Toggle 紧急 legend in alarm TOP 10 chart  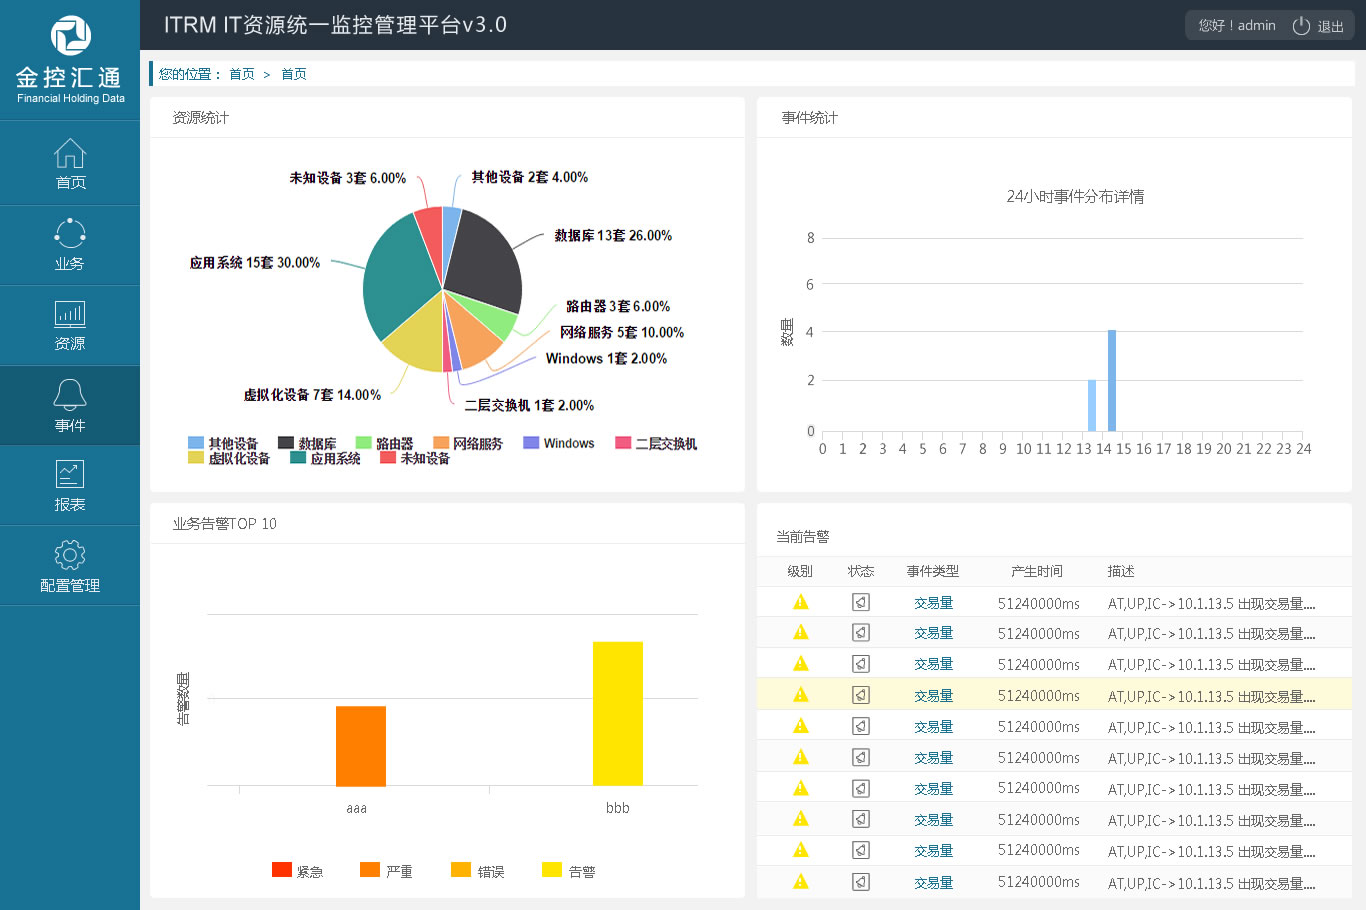pyautogui.click(x=297, y=871)
